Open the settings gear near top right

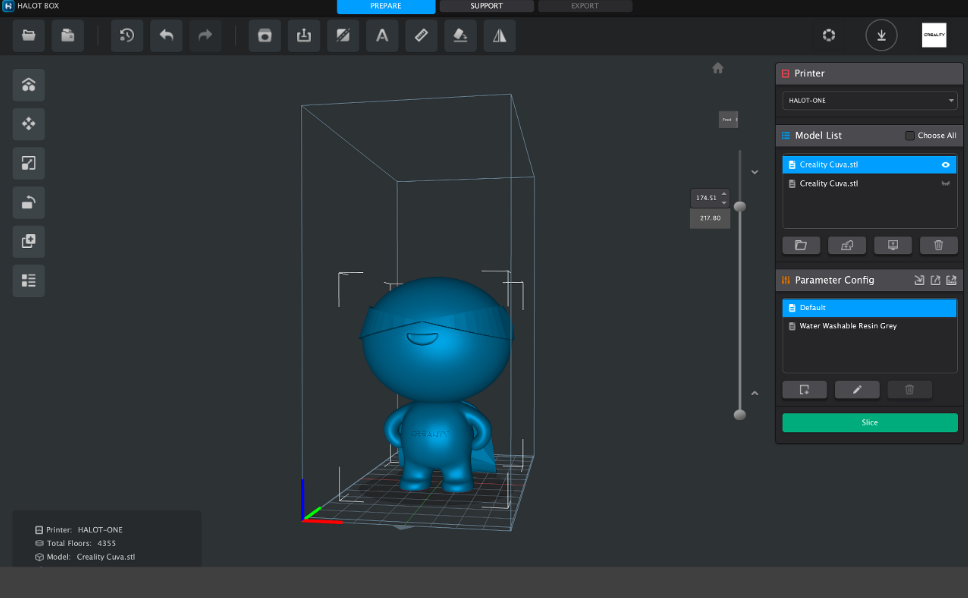828,35
